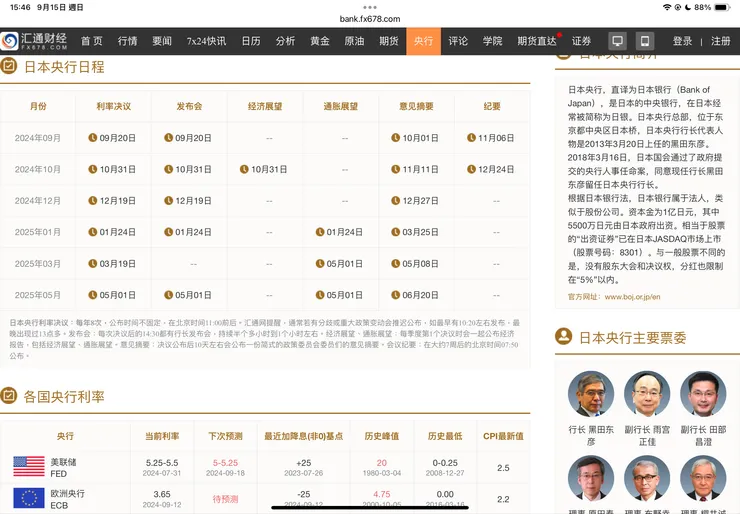Image resolution: width=740 pixels, height=514 pixels.
Task: Click the 美联储 FED row name
Action: (x=63, y=467)
